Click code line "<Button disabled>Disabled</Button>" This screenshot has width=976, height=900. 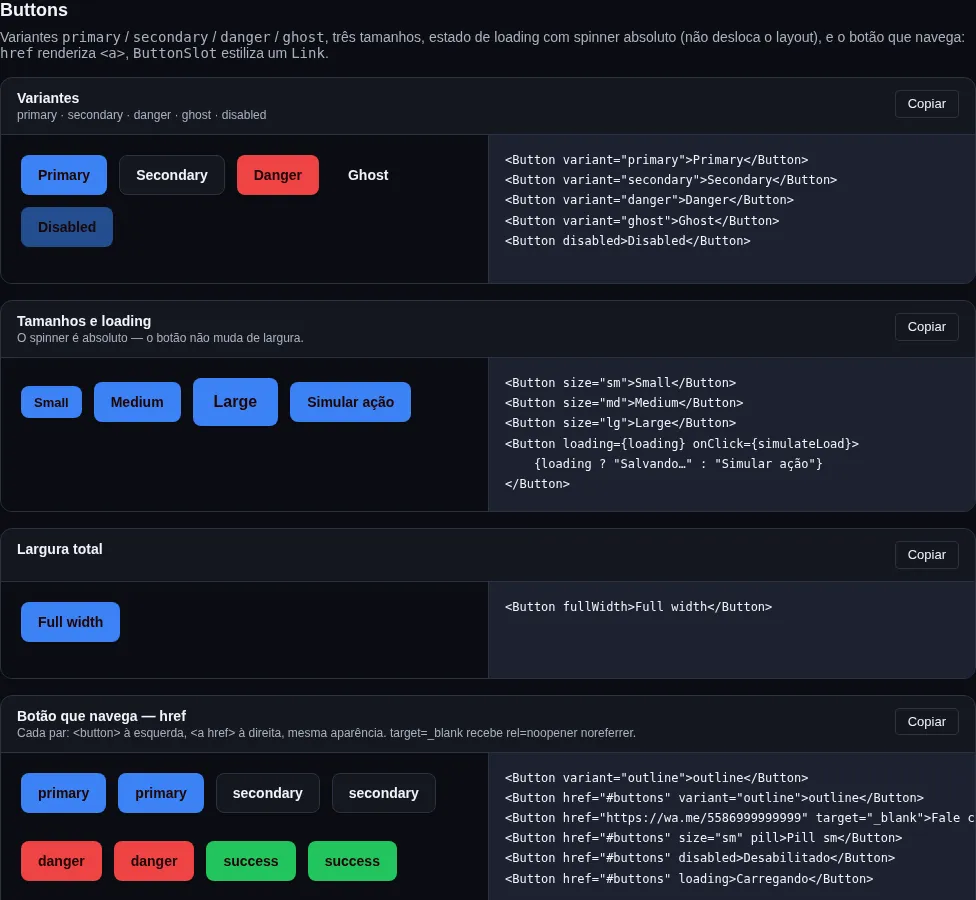point(627,240)
